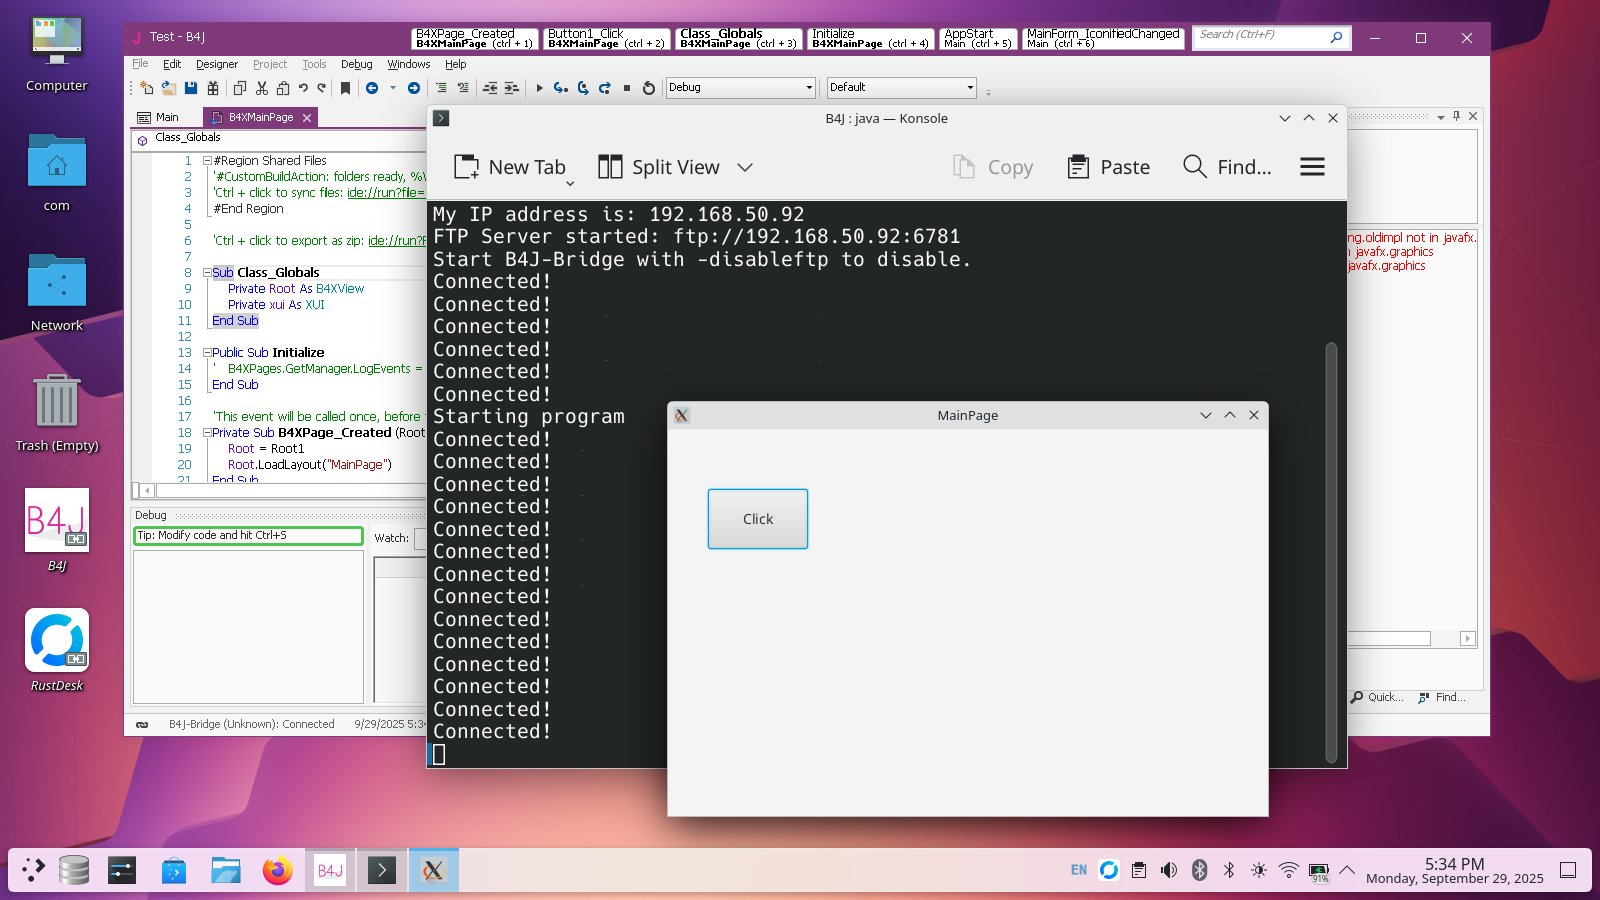Expand the Split View chevron in Konsole
This screenshot has width=1600, height=900.
point(745,167)
